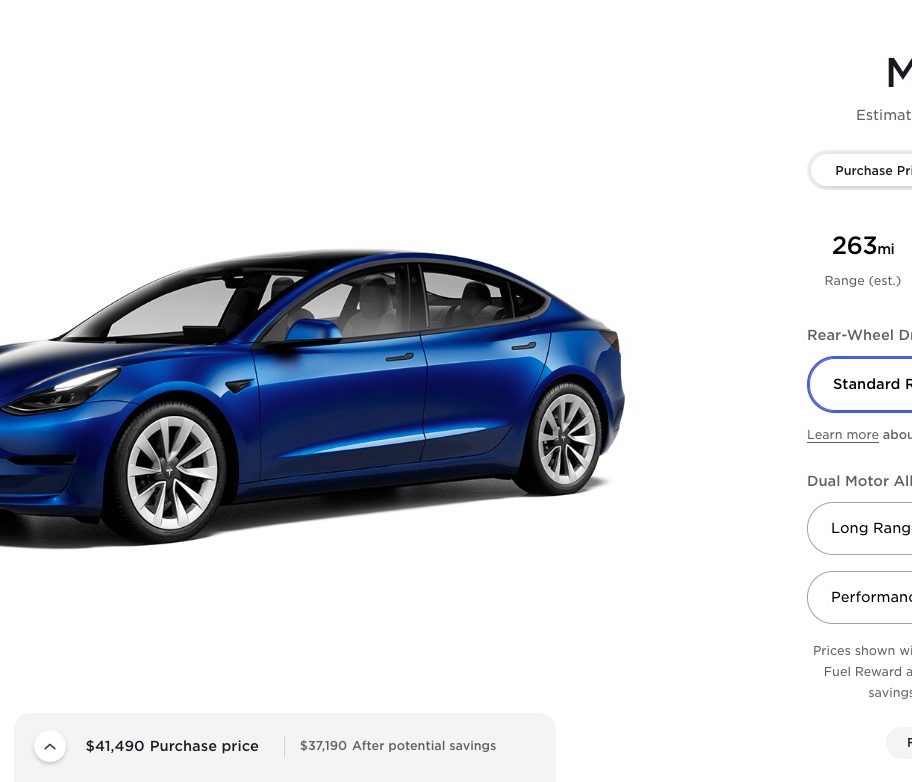Click the front door handle
Screen dimensions: 912x782
tap(400, 357)
